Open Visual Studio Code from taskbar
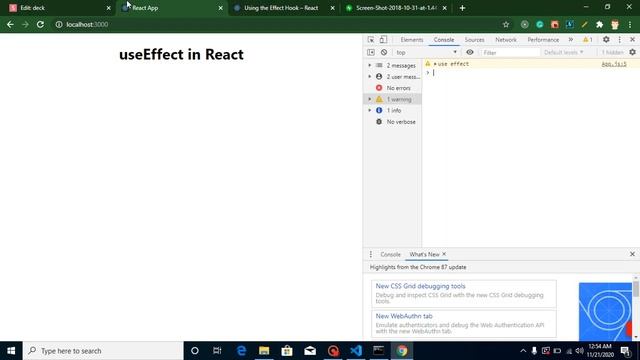Image resolution: width=640 pixels, height=360 pixels. [x=356, y=351]
